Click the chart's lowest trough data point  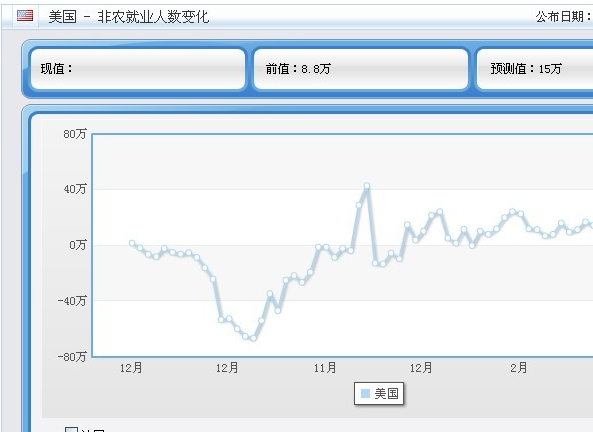pos(253,338)
